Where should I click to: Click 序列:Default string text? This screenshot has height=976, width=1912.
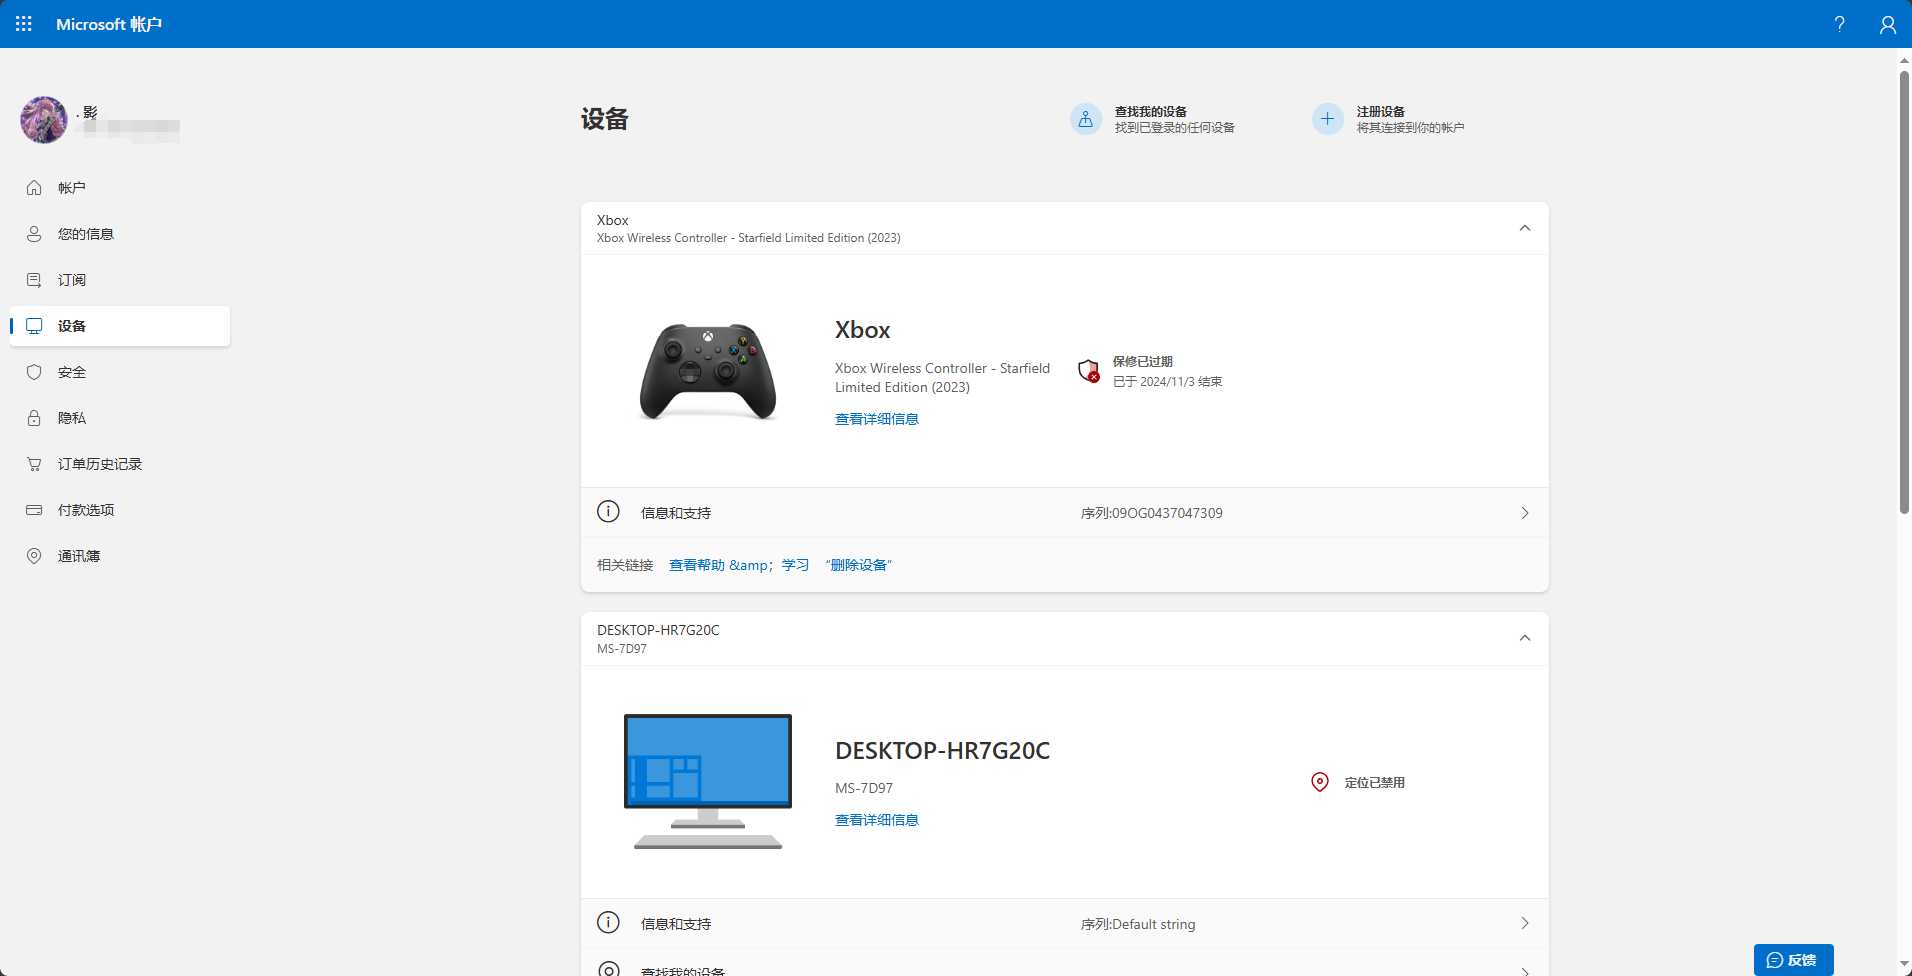[x=1138, y=924]
